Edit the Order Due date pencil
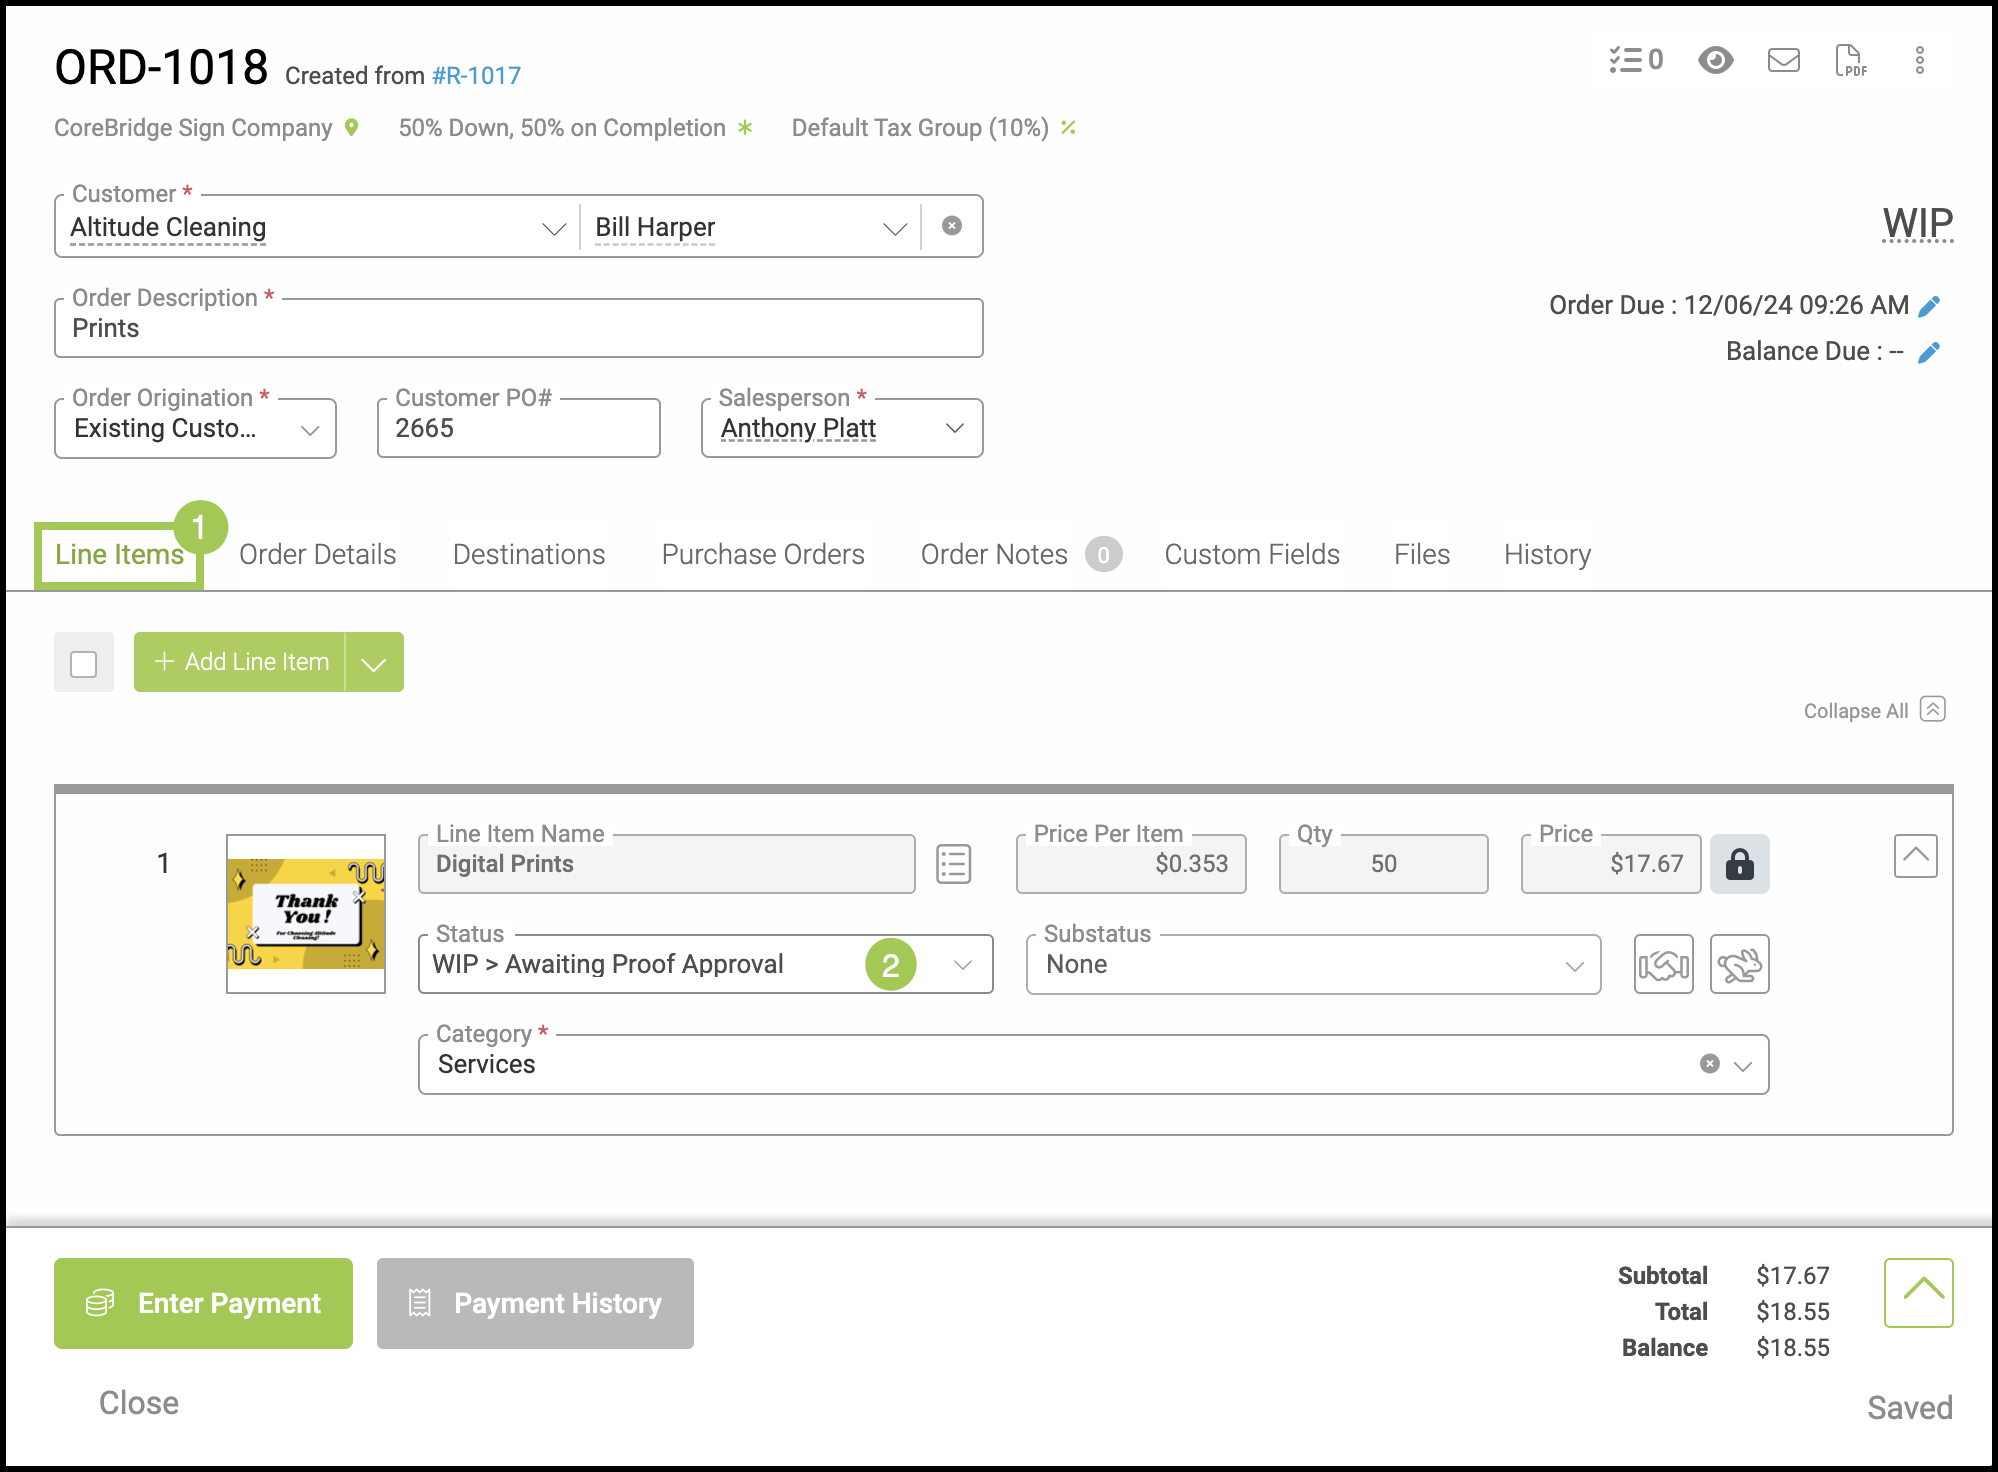This screenshot has width=1998, height=1472. click(x=1929, y=306)
